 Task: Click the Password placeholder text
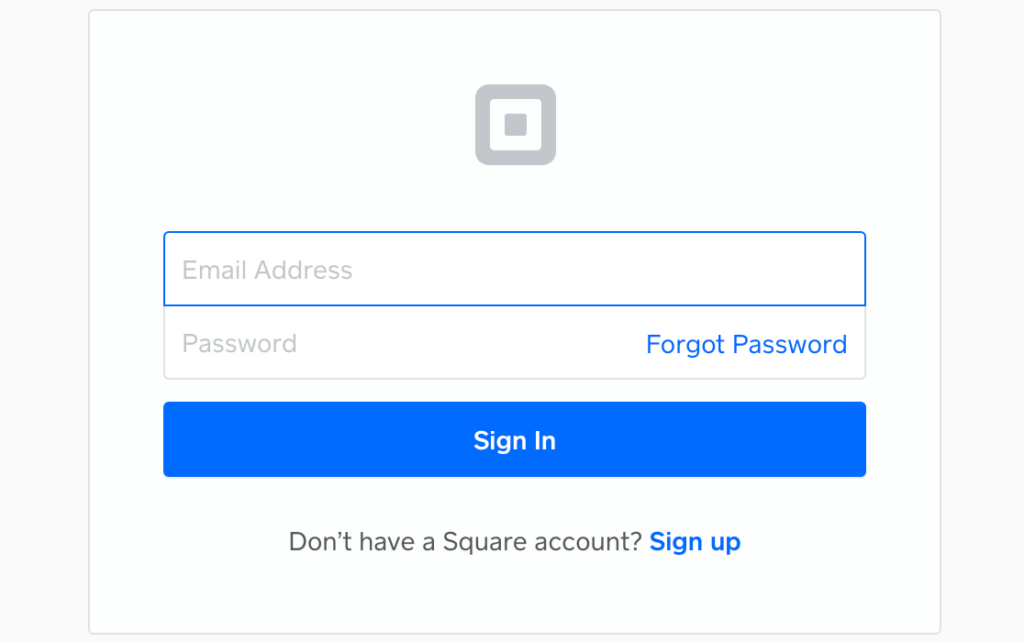tap(238, 343)
